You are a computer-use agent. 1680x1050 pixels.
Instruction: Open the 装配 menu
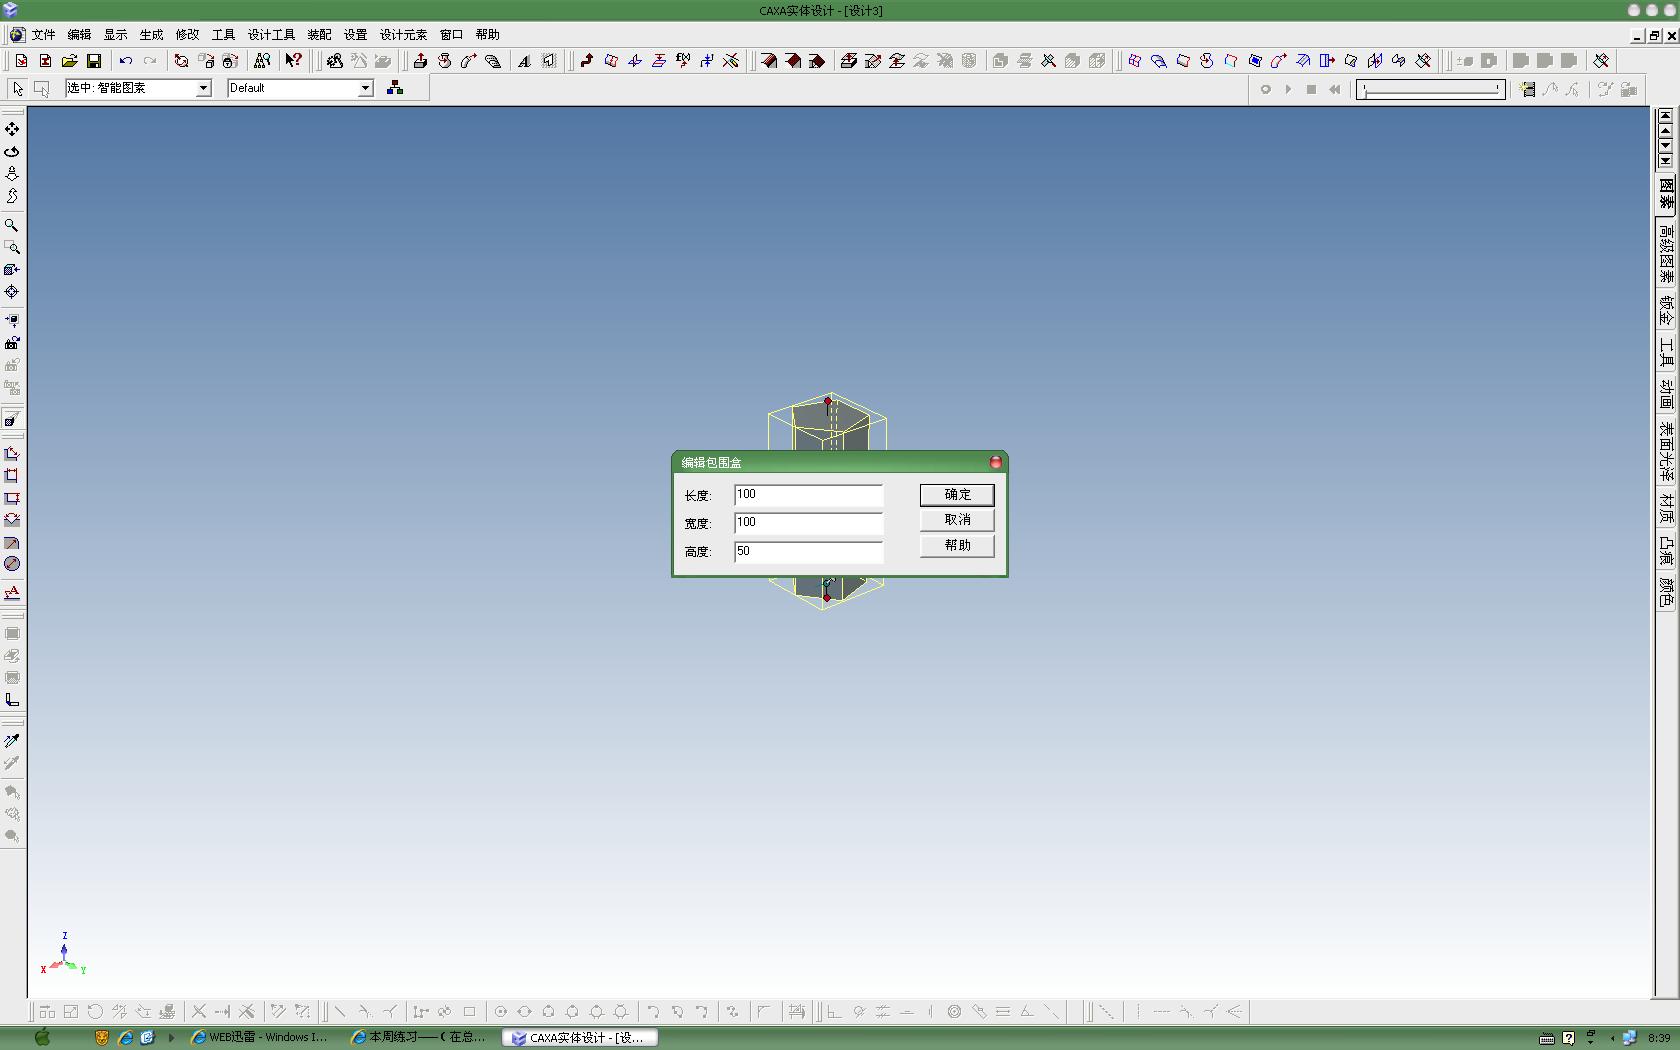tap(319, 35)
